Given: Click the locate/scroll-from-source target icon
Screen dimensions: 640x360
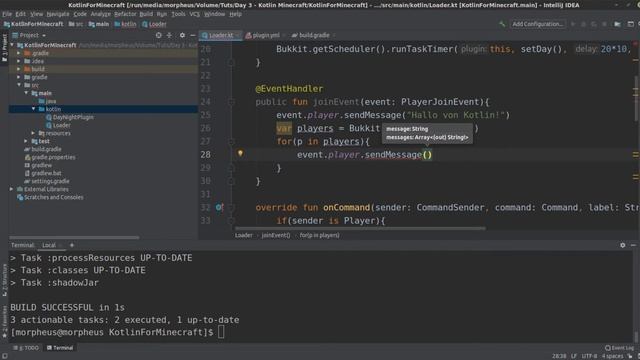Looking at the screenshot, I should [158, 36].
